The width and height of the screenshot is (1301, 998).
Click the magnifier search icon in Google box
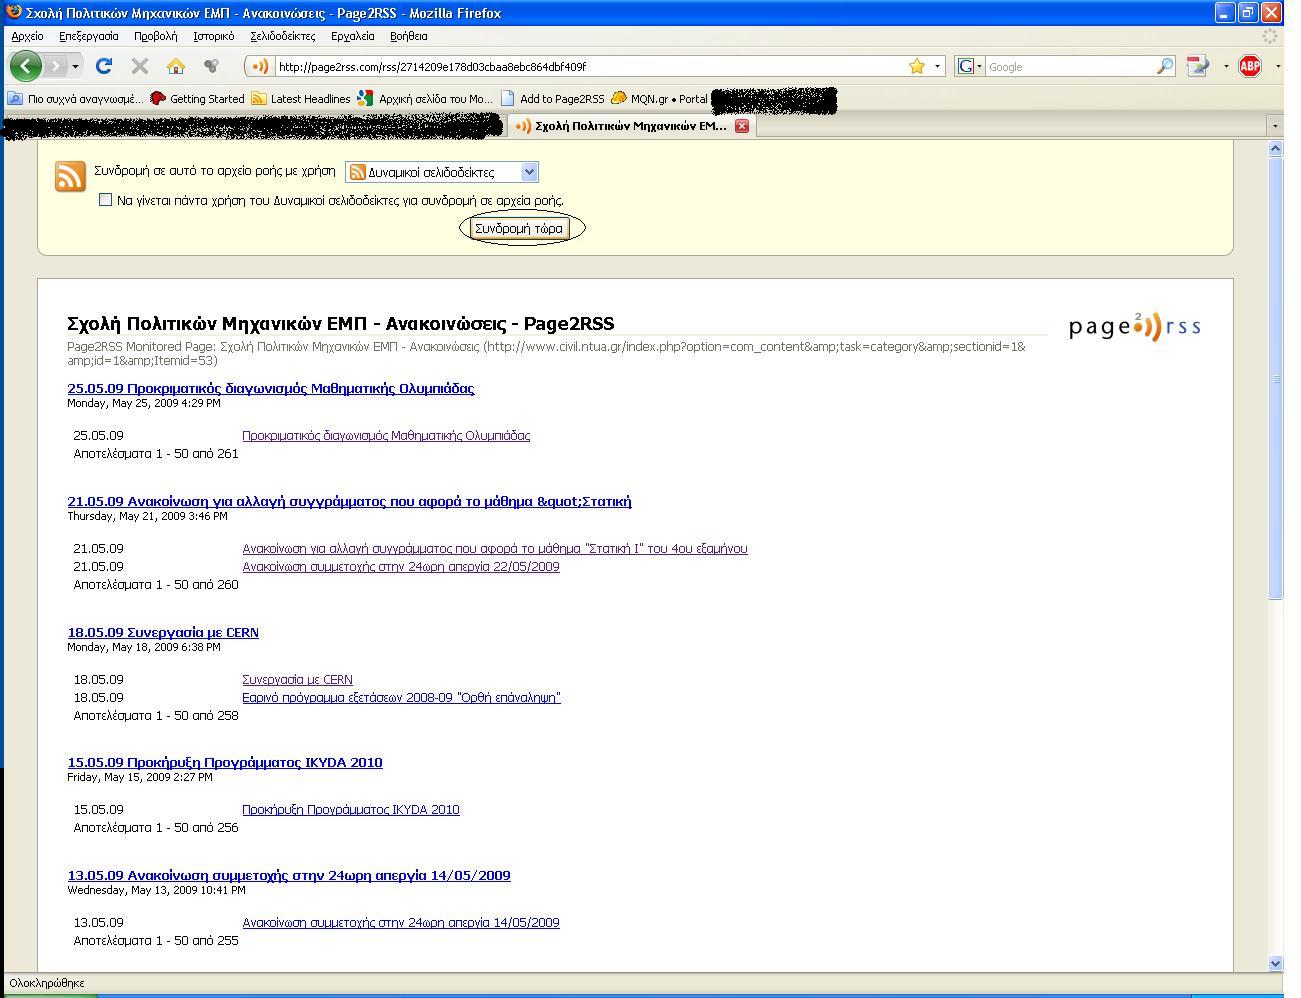(1164, 66)
